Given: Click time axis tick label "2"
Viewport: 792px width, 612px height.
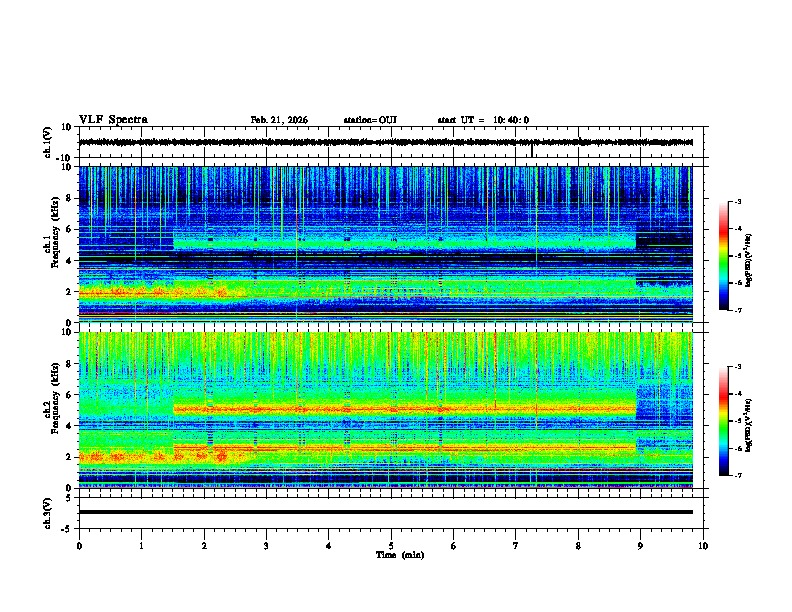Looking at the screenshot, I should coord(204,546).
